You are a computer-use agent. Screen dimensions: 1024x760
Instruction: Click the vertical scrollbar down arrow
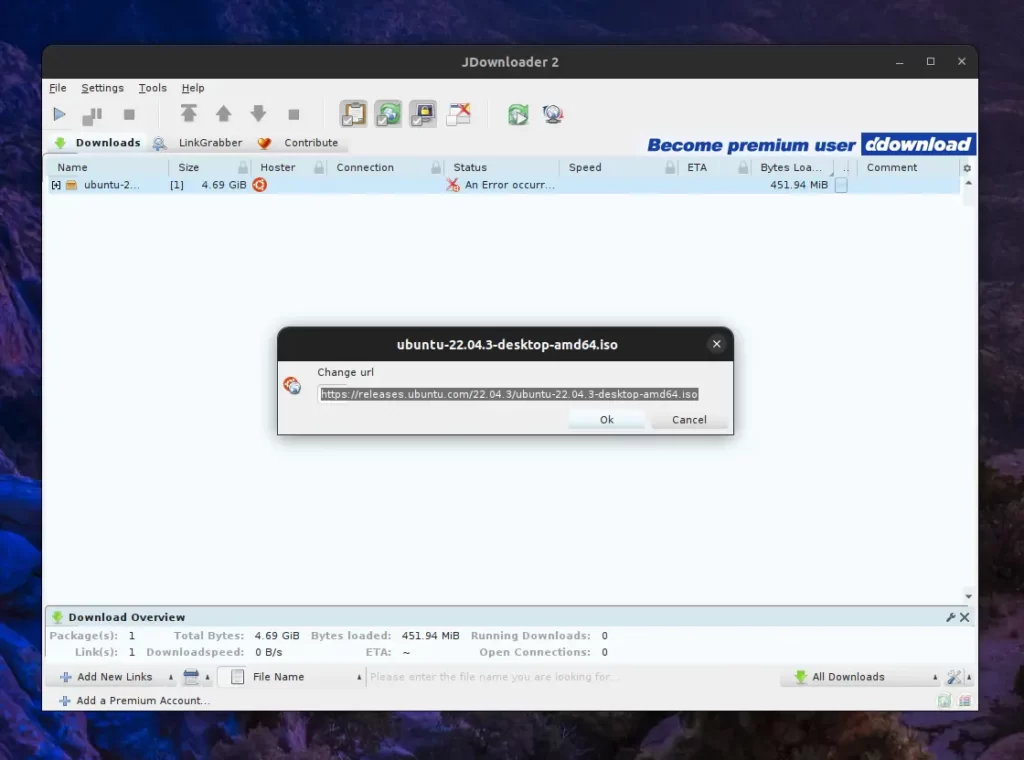968,596
